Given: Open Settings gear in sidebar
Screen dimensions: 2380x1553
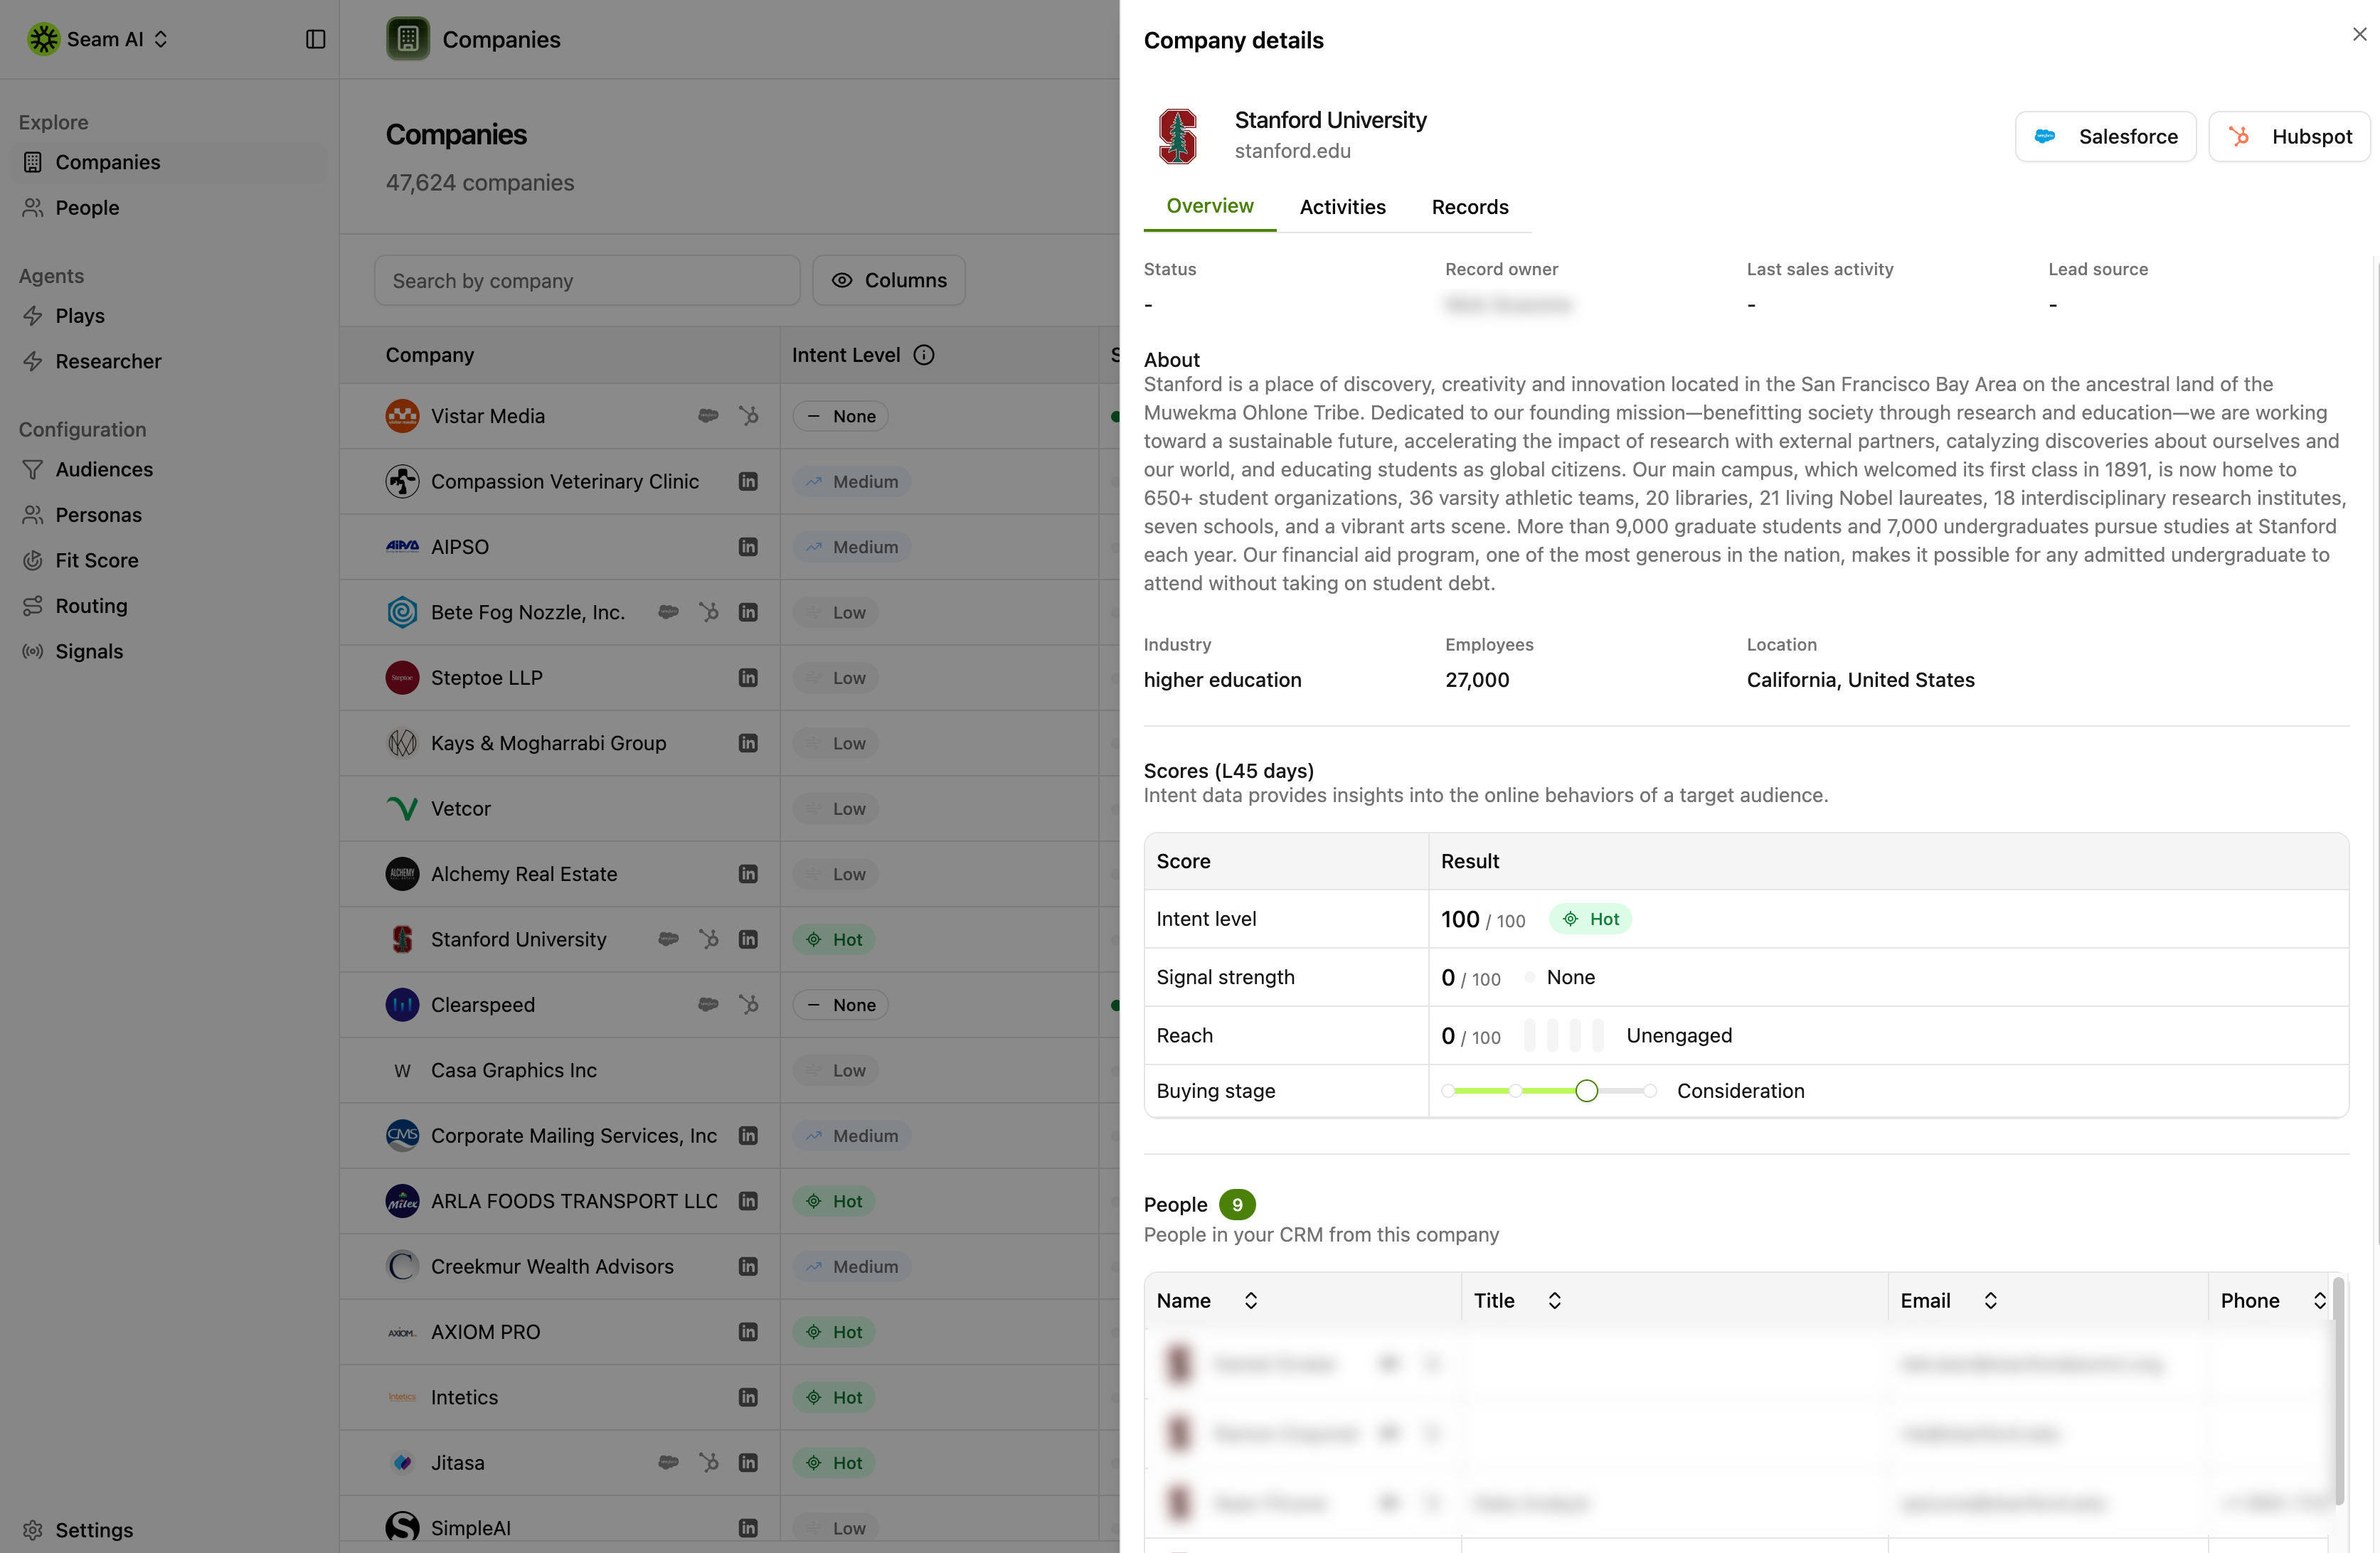Looking at the screenshot, I should [33, 1529].
